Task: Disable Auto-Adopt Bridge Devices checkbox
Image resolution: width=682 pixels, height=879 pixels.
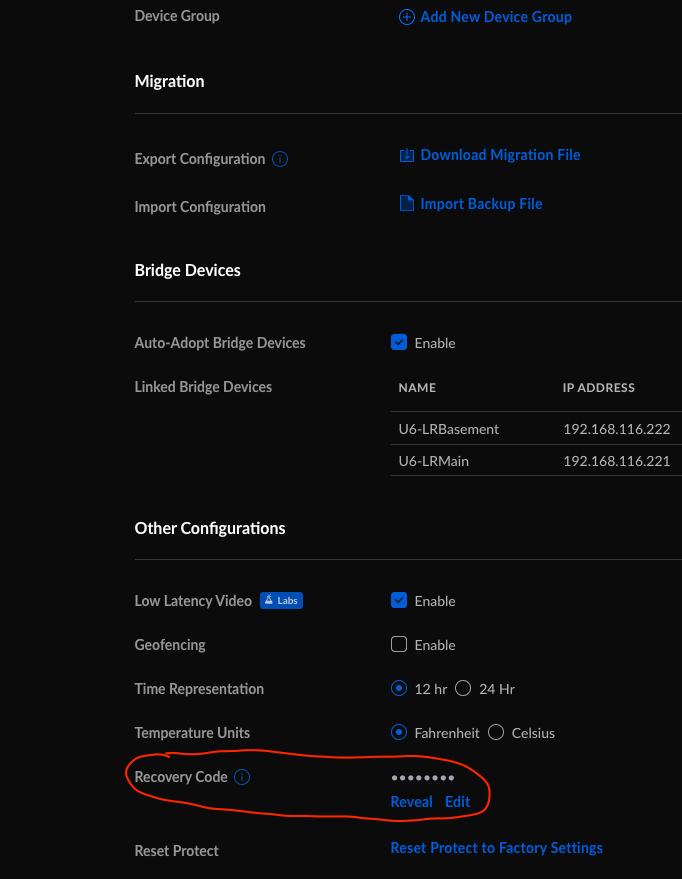Action: 399,343
